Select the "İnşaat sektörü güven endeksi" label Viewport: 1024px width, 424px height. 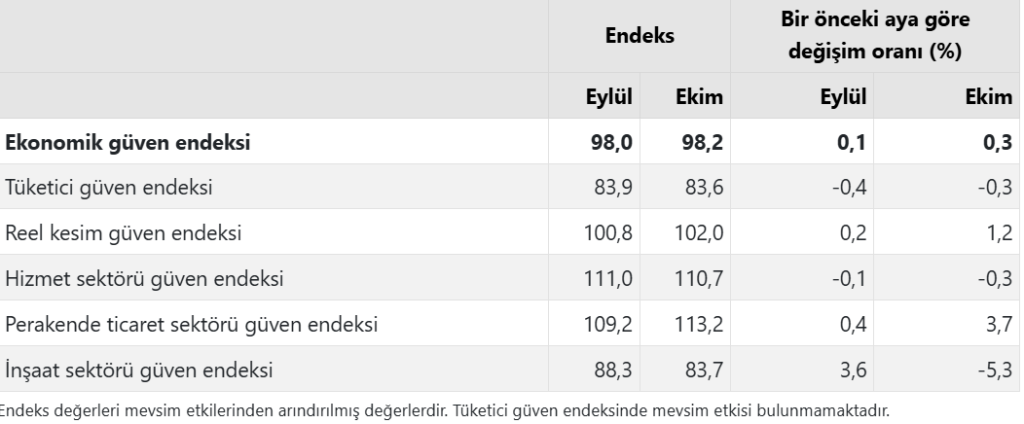139,371
